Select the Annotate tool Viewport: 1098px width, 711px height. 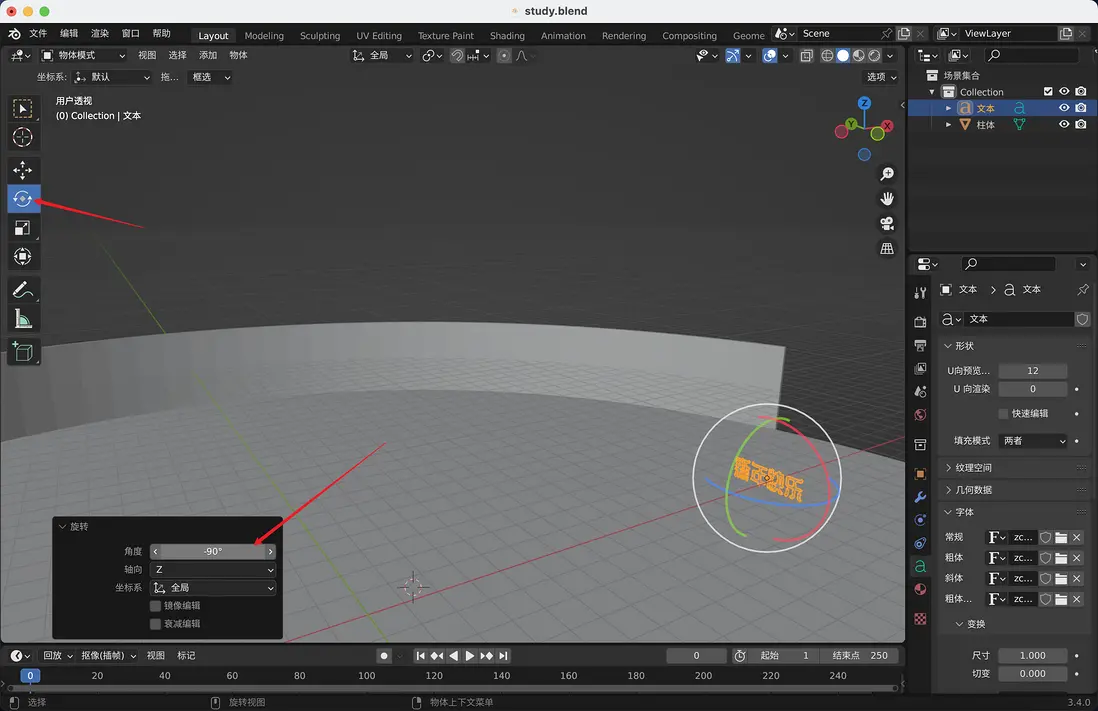tap(22, 290)
